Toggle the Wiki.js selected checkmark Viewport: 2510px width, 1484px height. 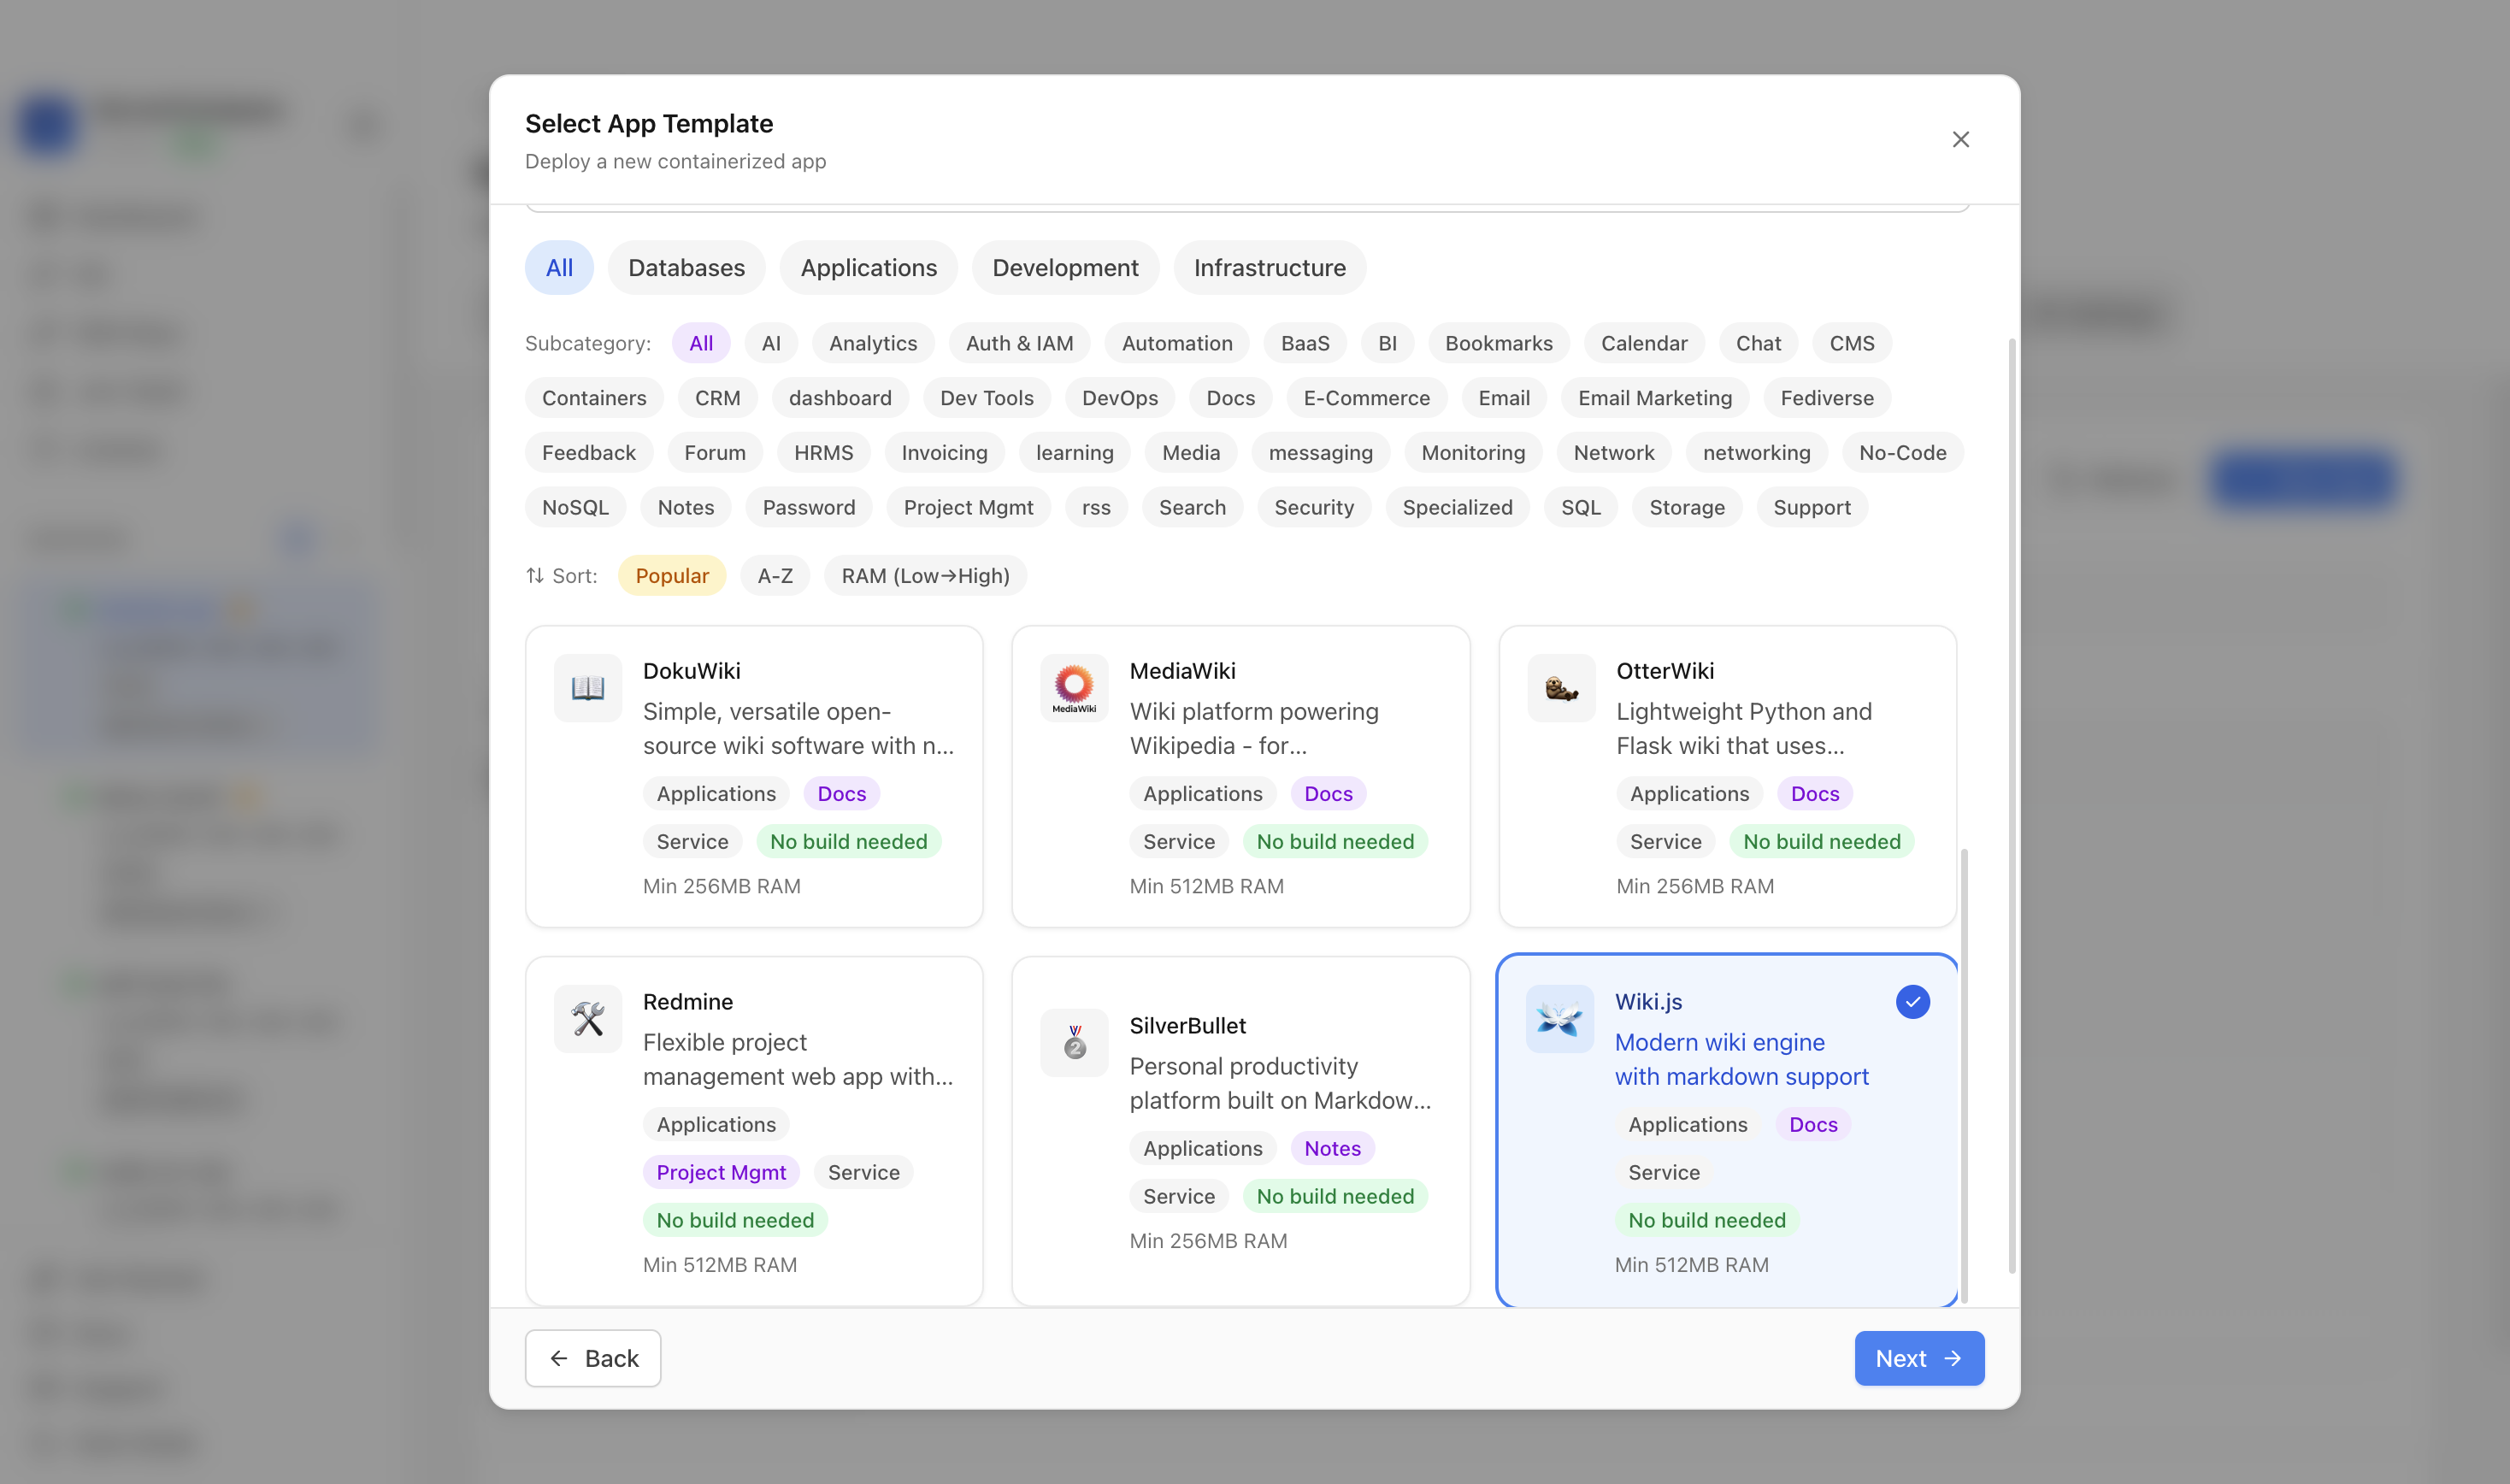coord(1912,1002)
